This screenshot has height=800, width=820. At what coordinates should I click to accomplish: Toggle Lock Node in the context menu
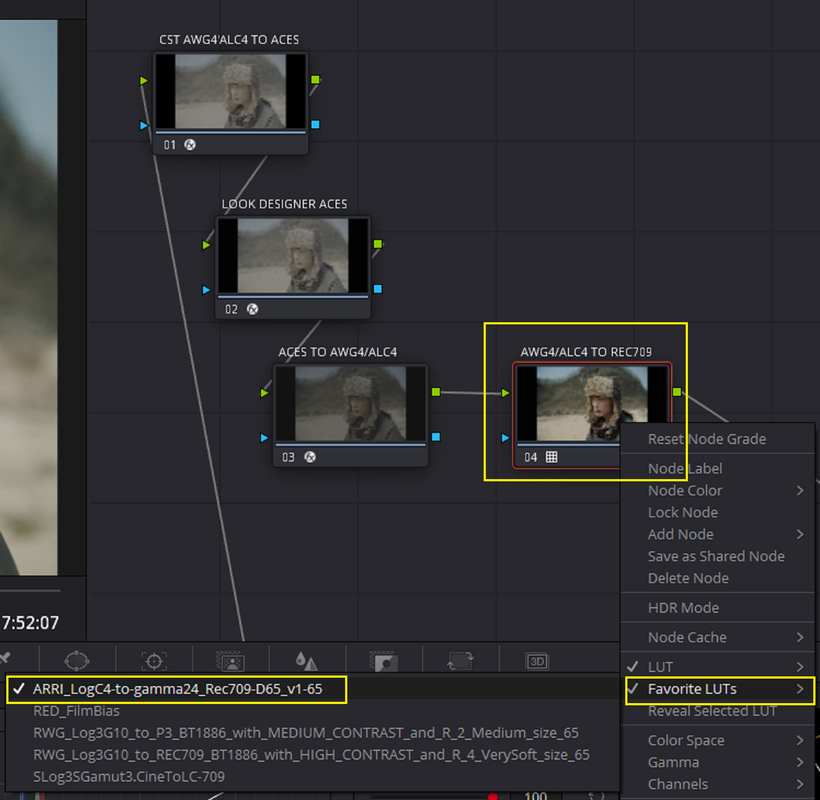(x=718, y=512)
